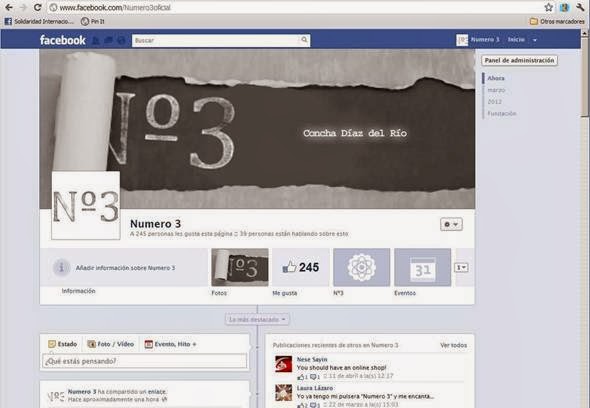Click the Pin It bookmarklet

pos(93,21)
